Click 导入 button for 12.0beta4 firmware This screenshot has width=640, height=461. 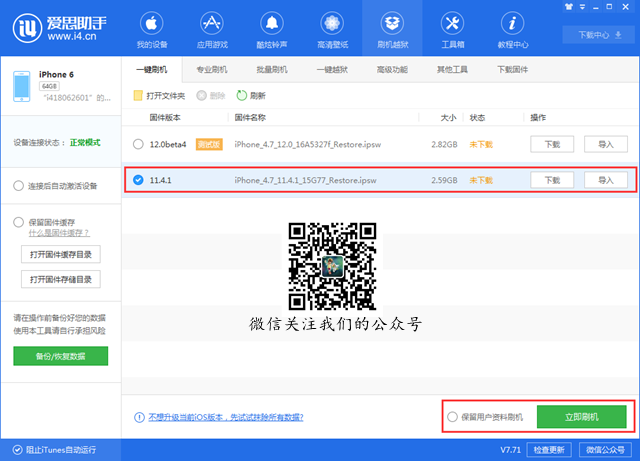[606, 144]
